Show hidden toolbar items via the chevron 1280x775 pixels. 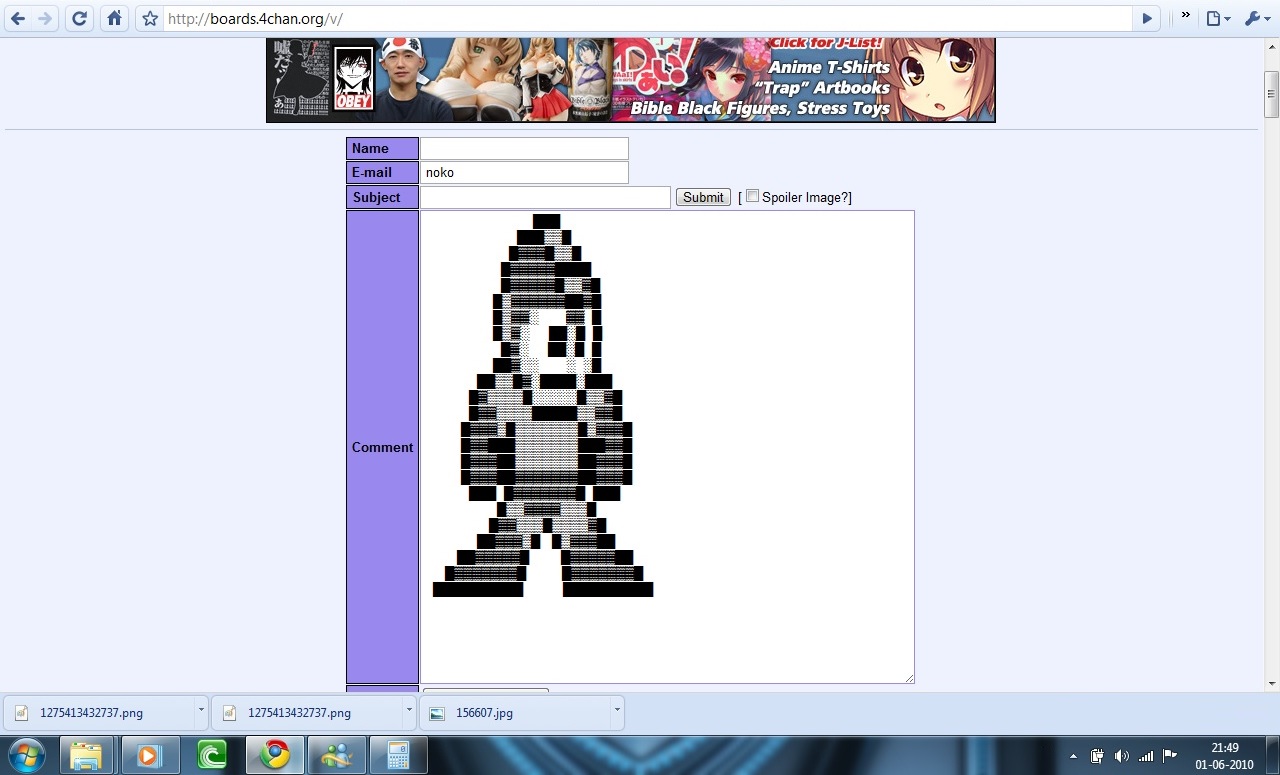point(1186,16)
